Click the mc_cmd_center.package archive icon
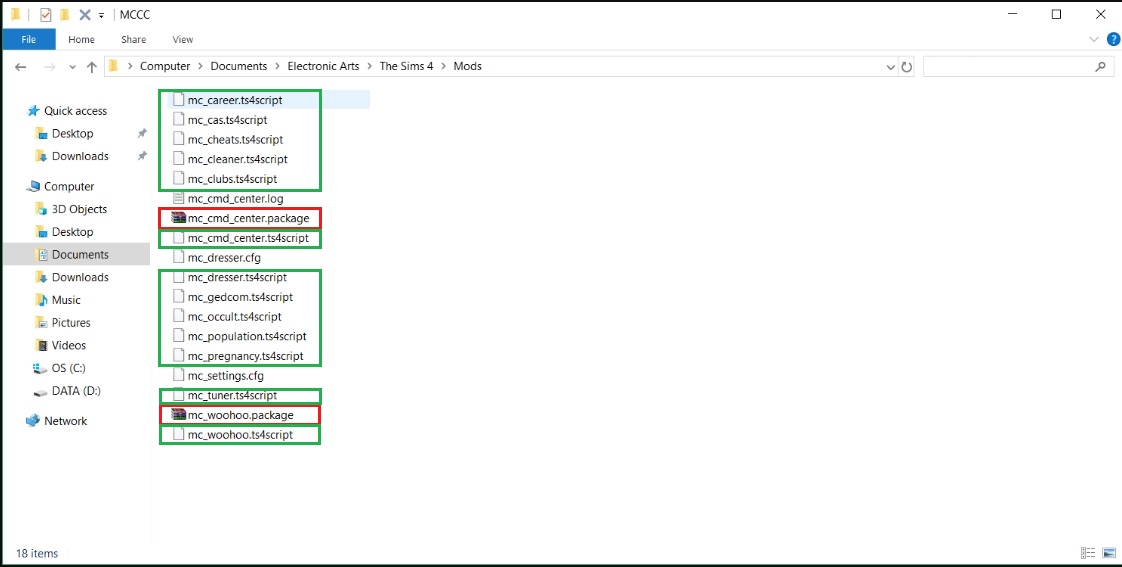 coord(179,218)
